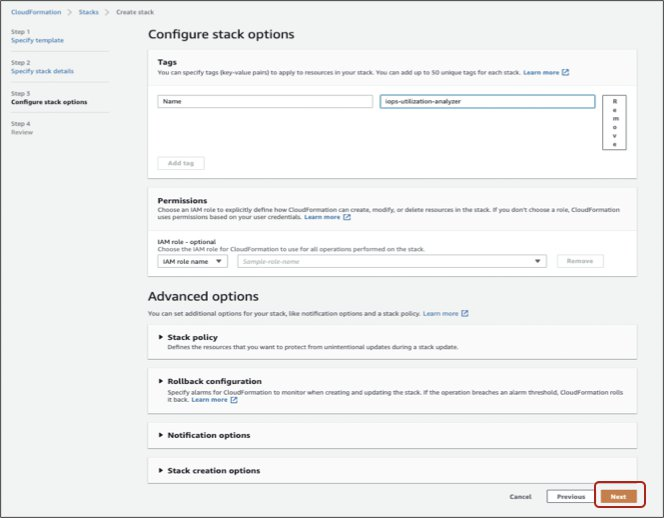The height and width of the screenshot is (518, 664).
Task: Go to the Stacks breadcrumb
Action: (89, 12)
